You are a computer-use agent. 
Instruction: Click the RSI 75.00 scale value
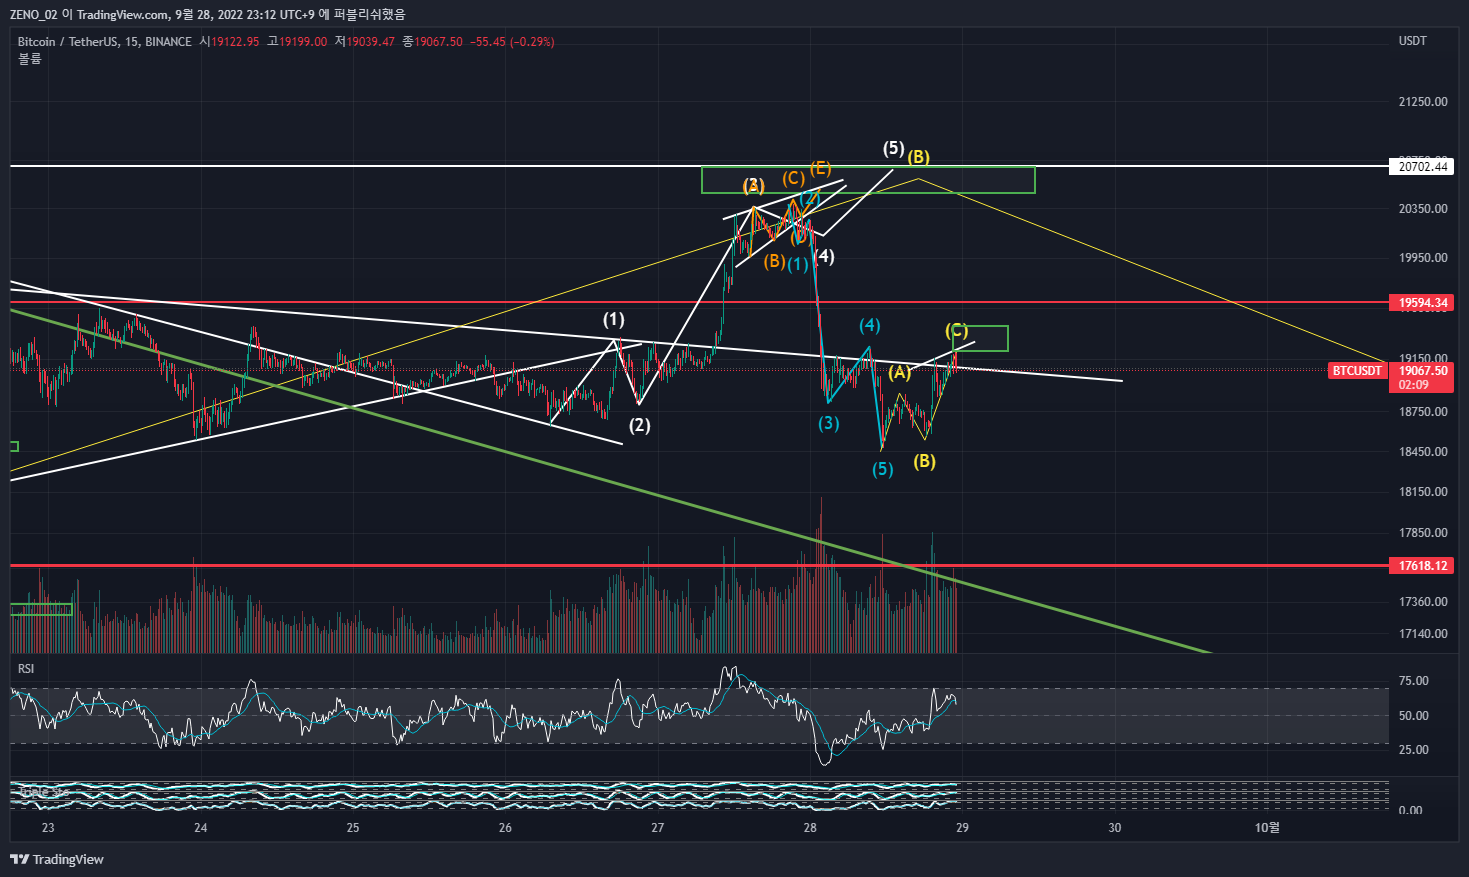[1413, 681]
